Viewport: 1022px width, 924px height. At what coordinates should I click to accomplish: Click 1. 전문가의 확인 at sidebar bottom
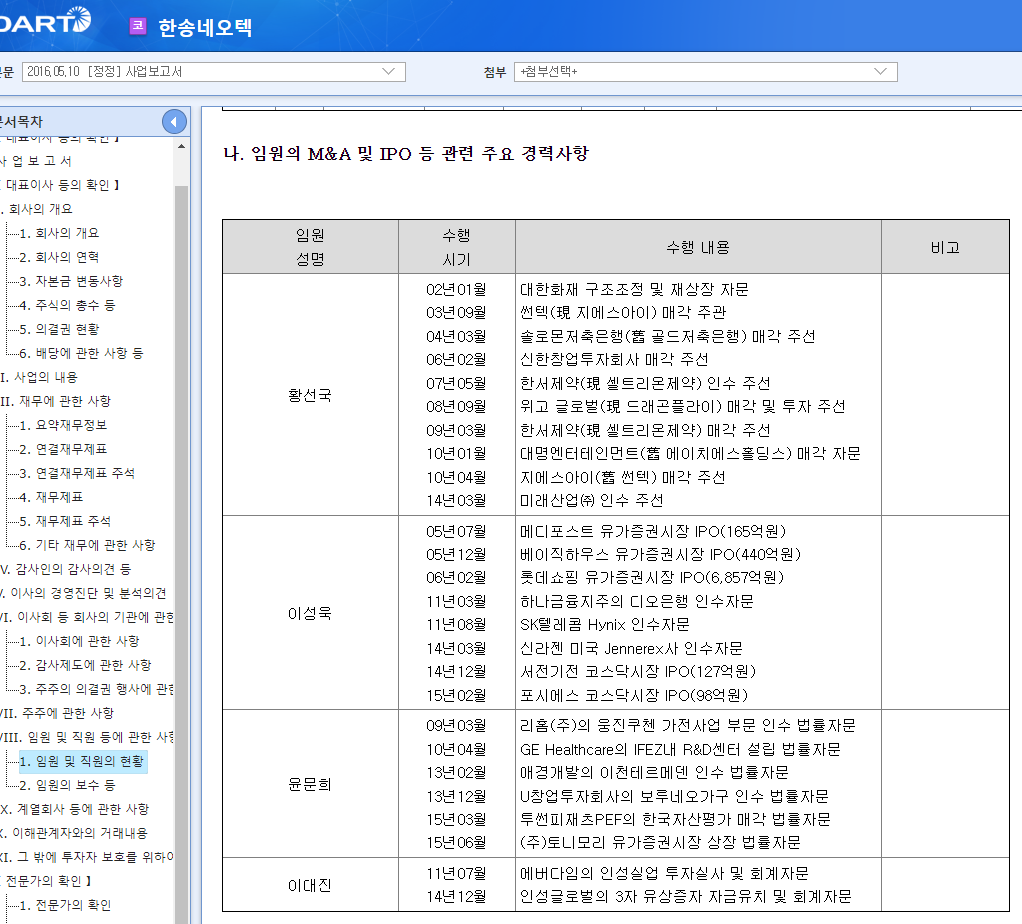[66, 903]
